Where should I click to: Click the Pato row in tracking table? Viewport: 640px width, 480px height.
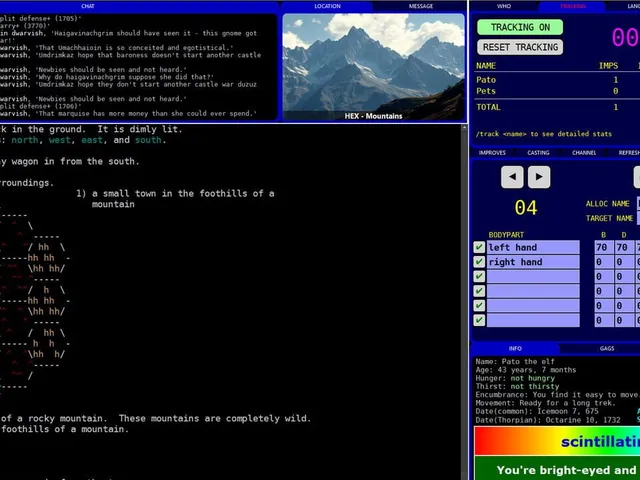pyautogui.click(x=557, y=80)
